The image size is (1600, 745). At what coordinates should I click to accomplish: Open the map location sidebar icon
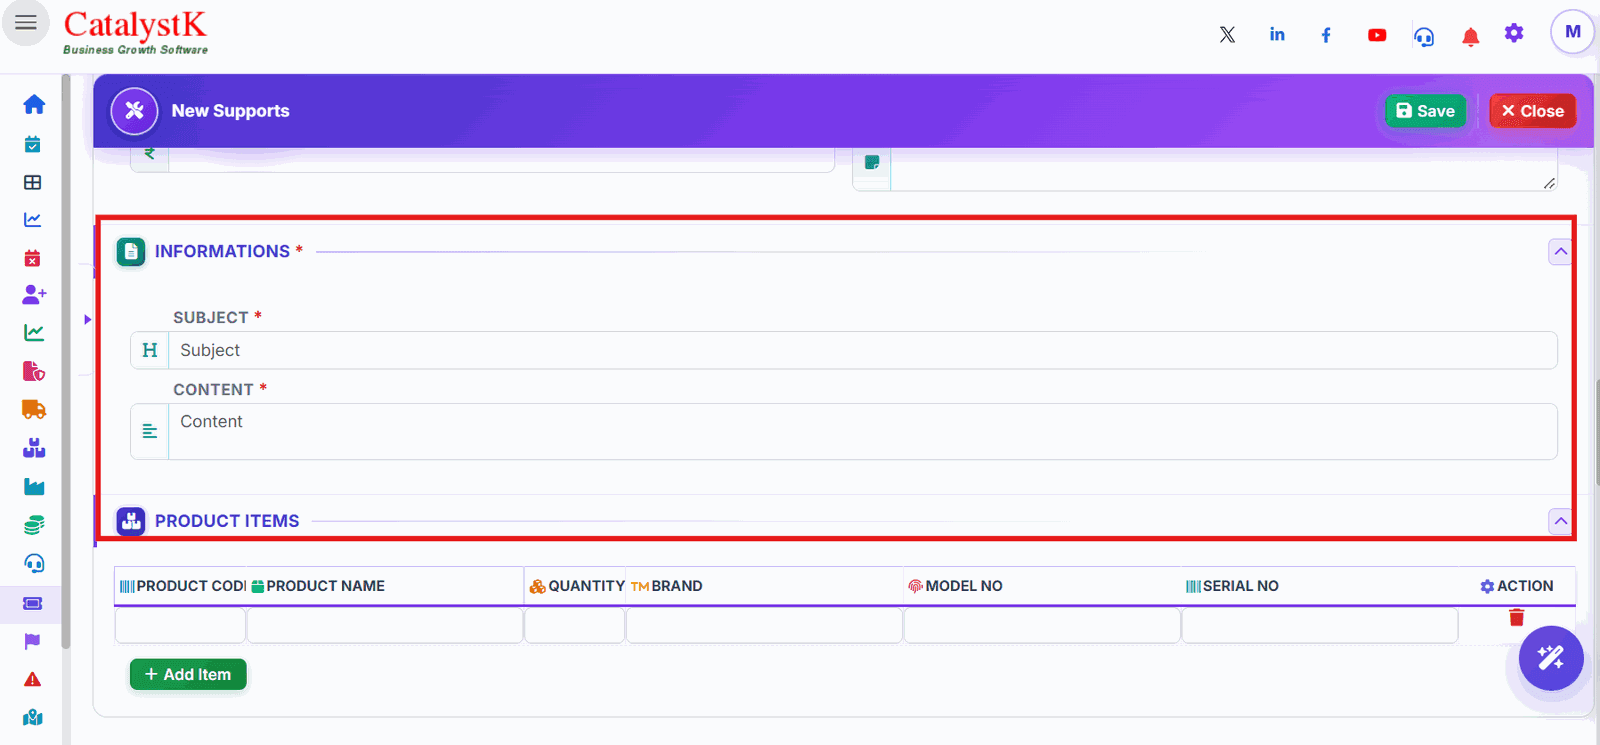34,718
